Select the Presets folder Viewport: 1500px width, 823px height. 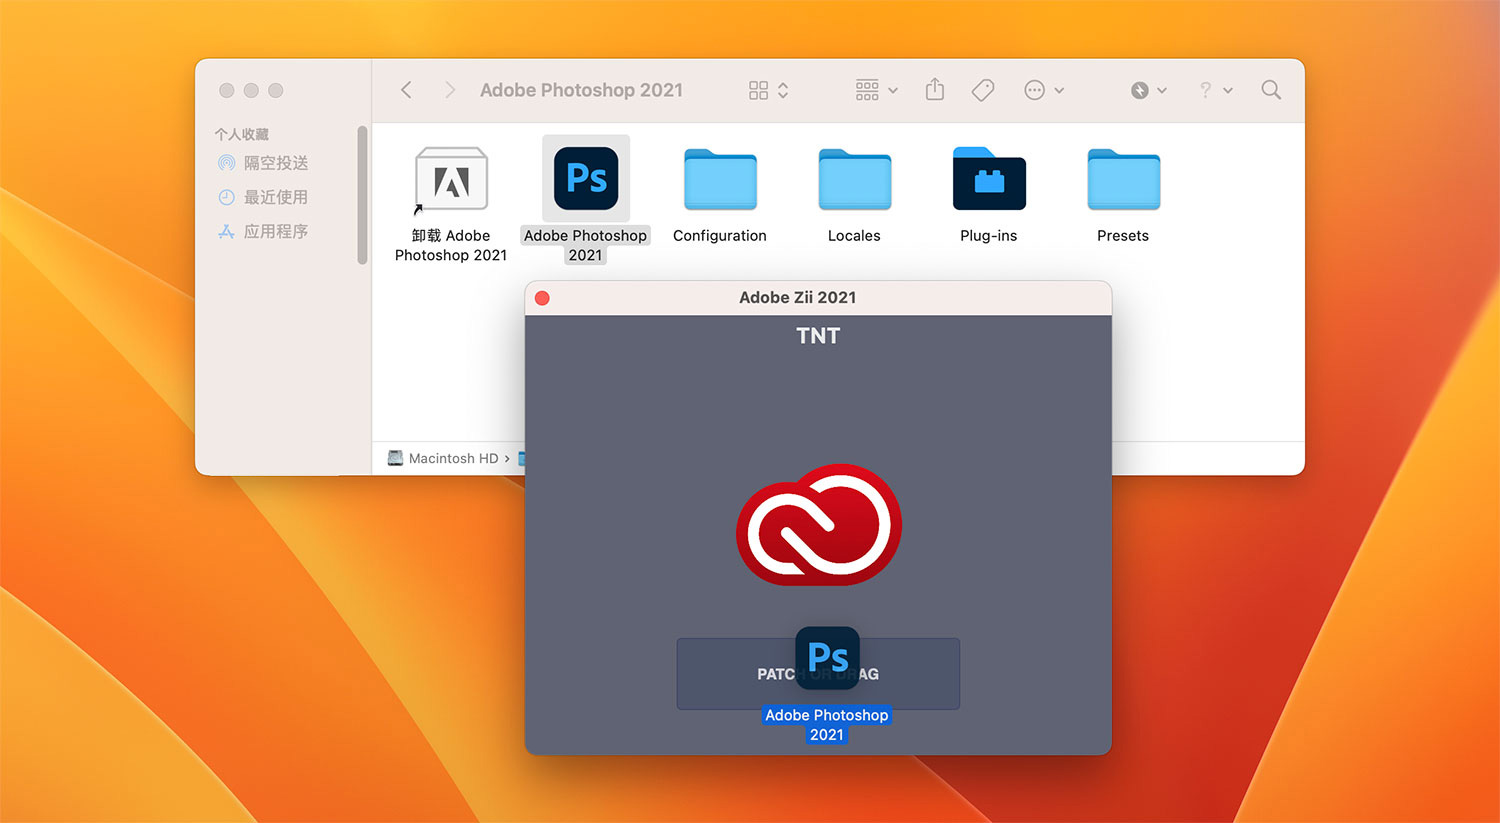1123,180
